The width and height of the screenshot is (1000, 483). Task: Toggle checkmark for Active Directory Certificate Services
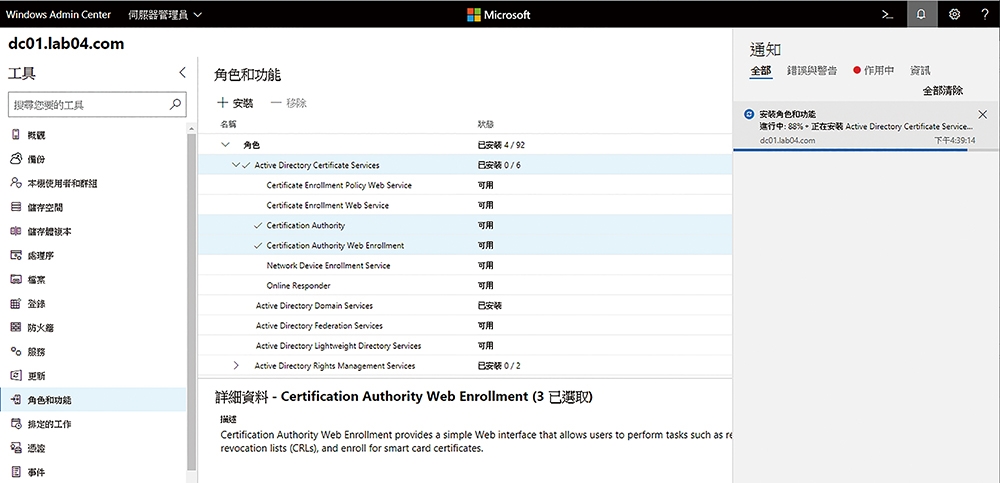pyautogui.click(x=246, y=165)
